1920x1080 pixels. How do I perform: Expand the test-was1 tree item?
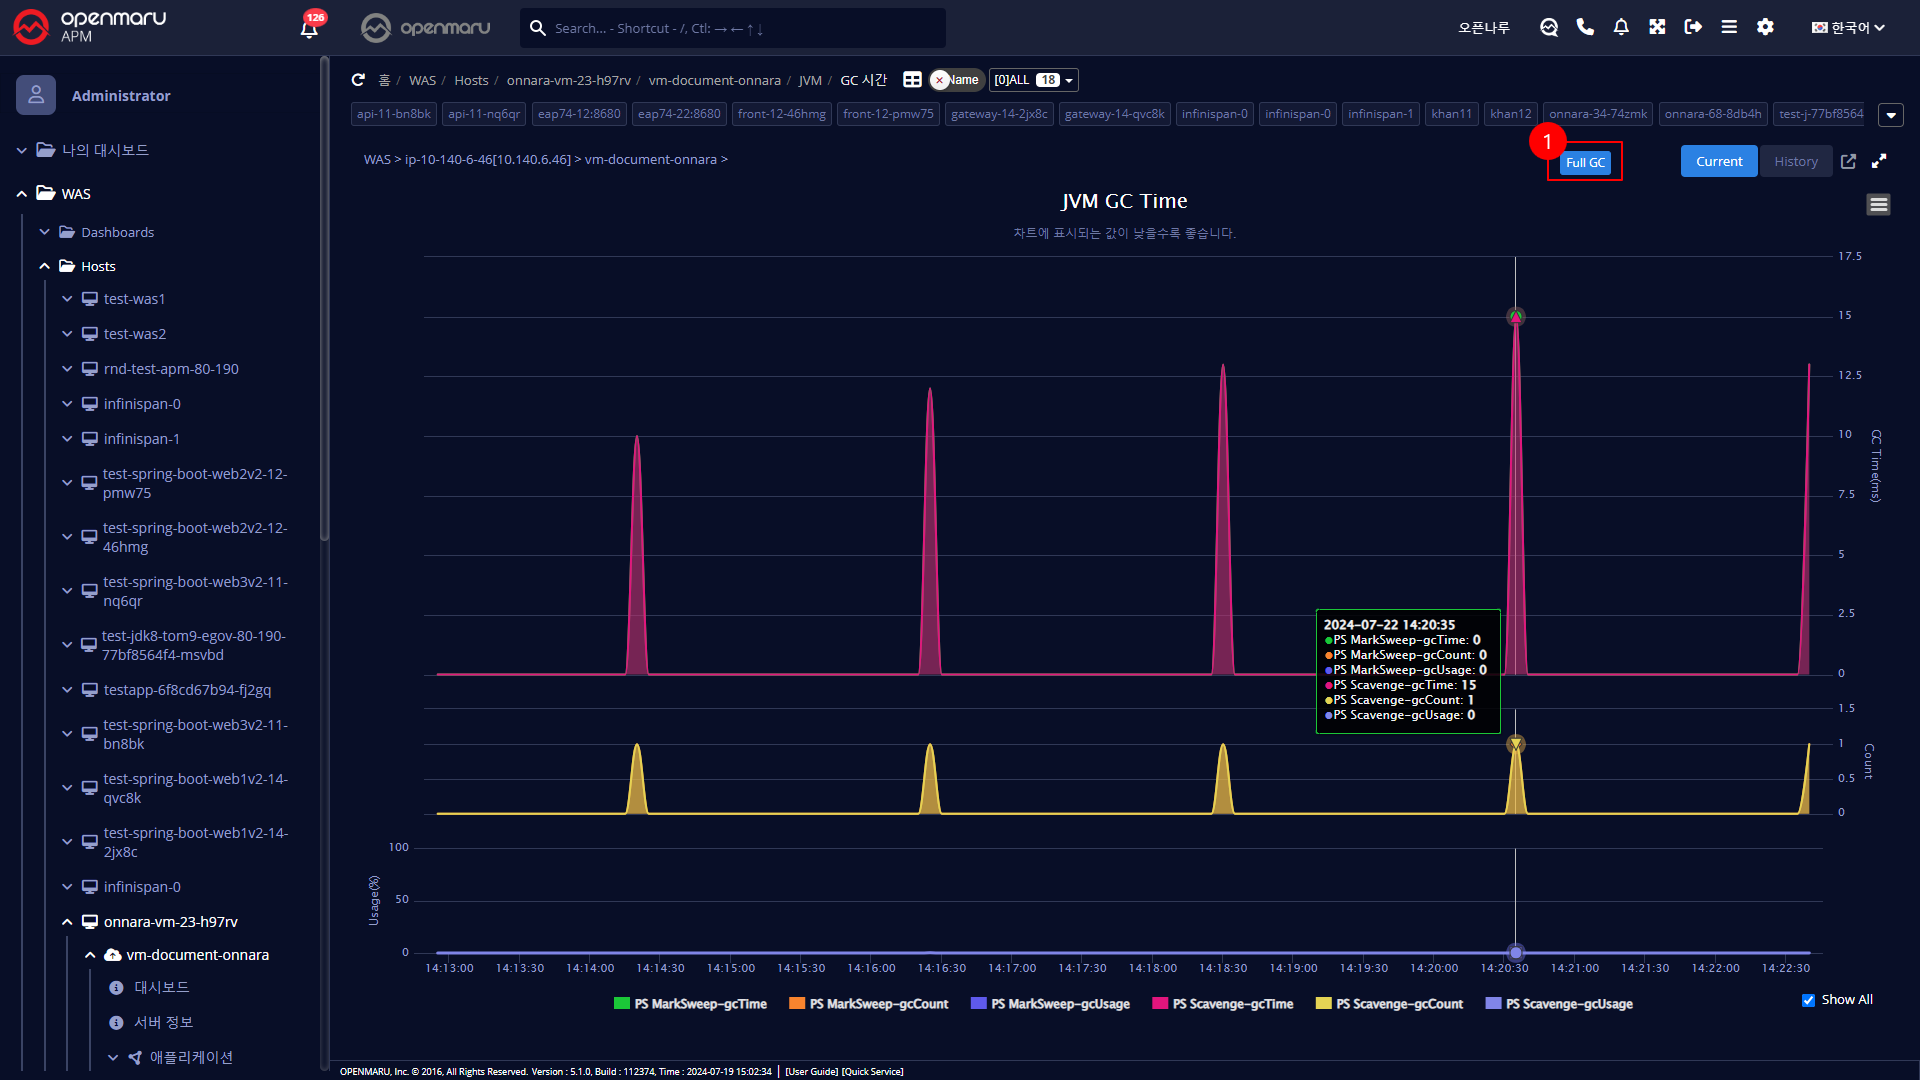pos(67,298)
